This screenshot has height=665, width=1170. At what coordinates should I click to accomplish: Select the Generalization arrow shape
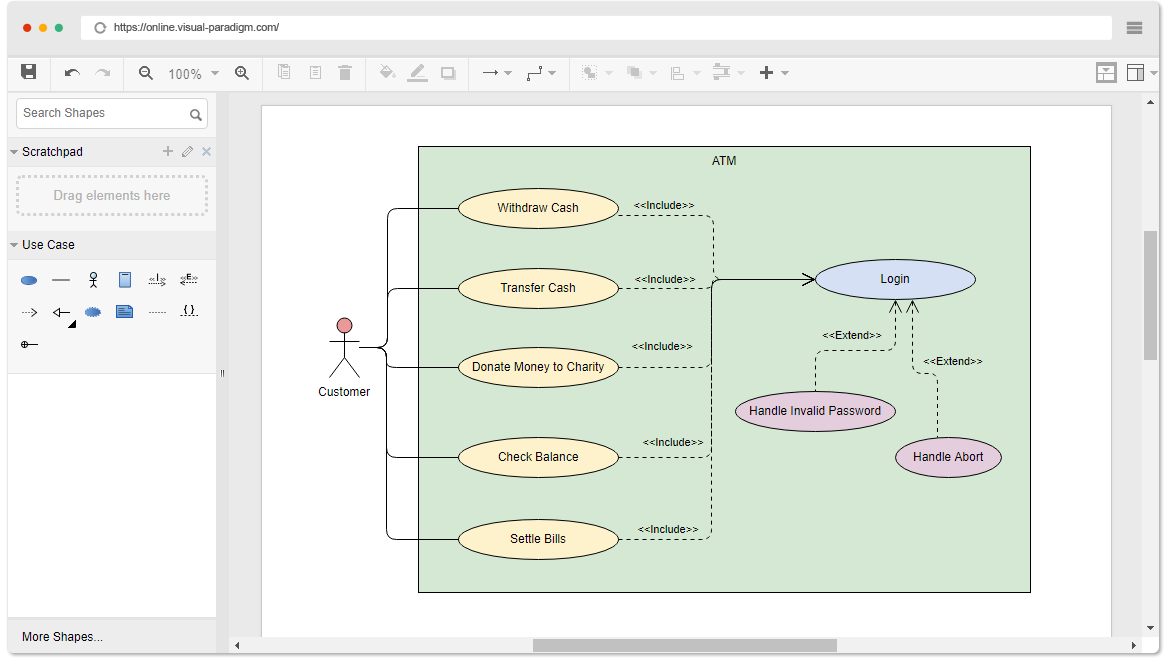[61, 311]
